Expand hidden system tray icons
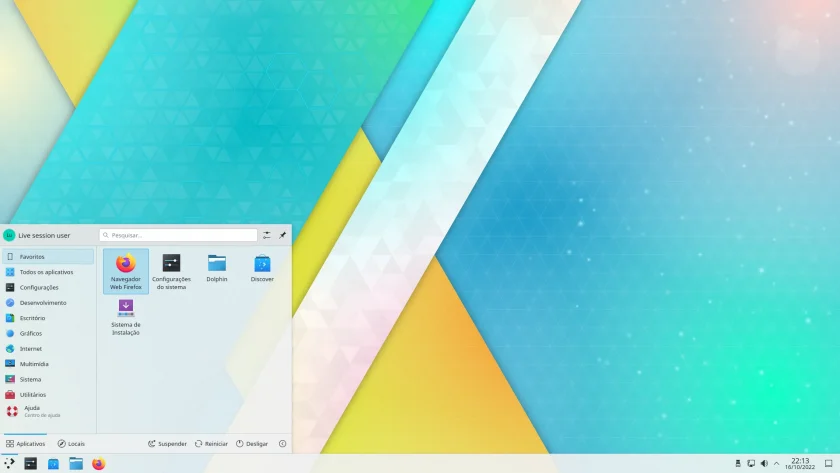840x473 pixels. pyautogui.click(x=776, y=463)
